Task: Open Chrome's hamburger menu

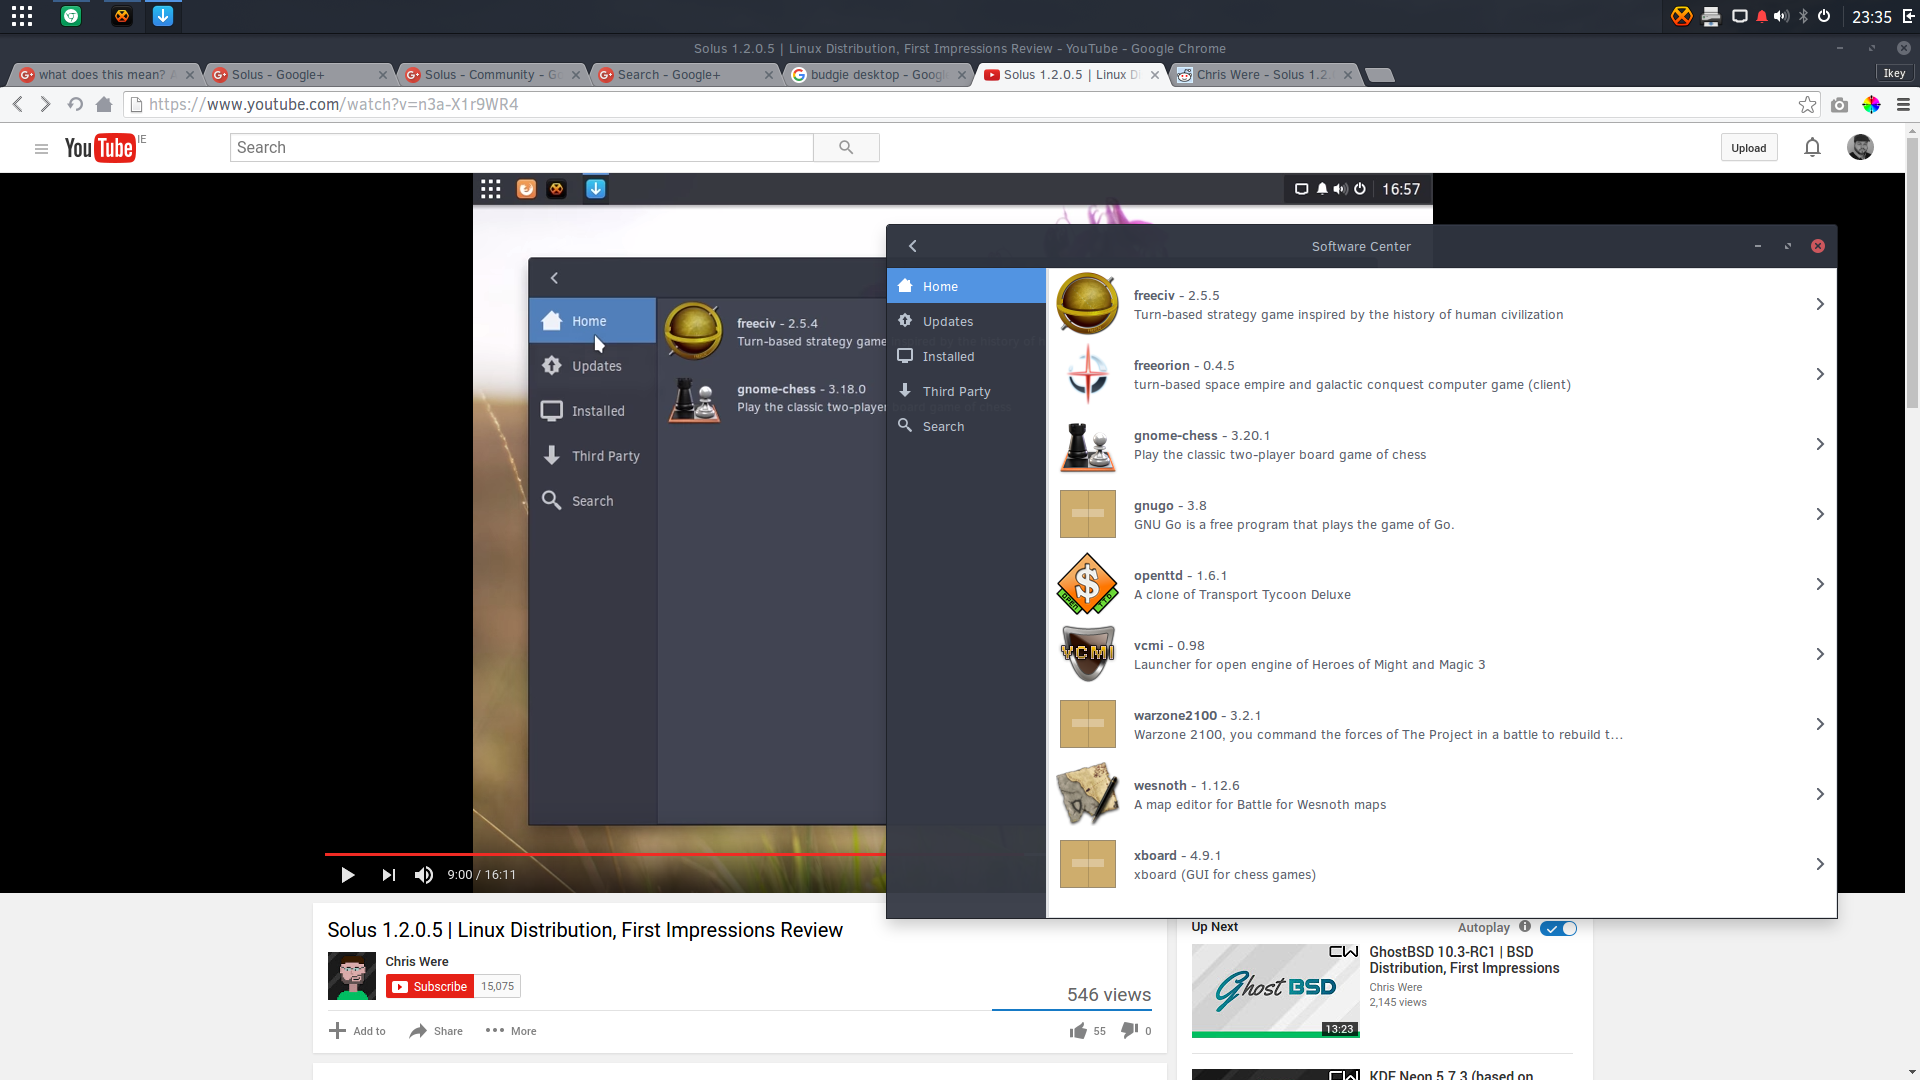Action: coord(1903,104)
